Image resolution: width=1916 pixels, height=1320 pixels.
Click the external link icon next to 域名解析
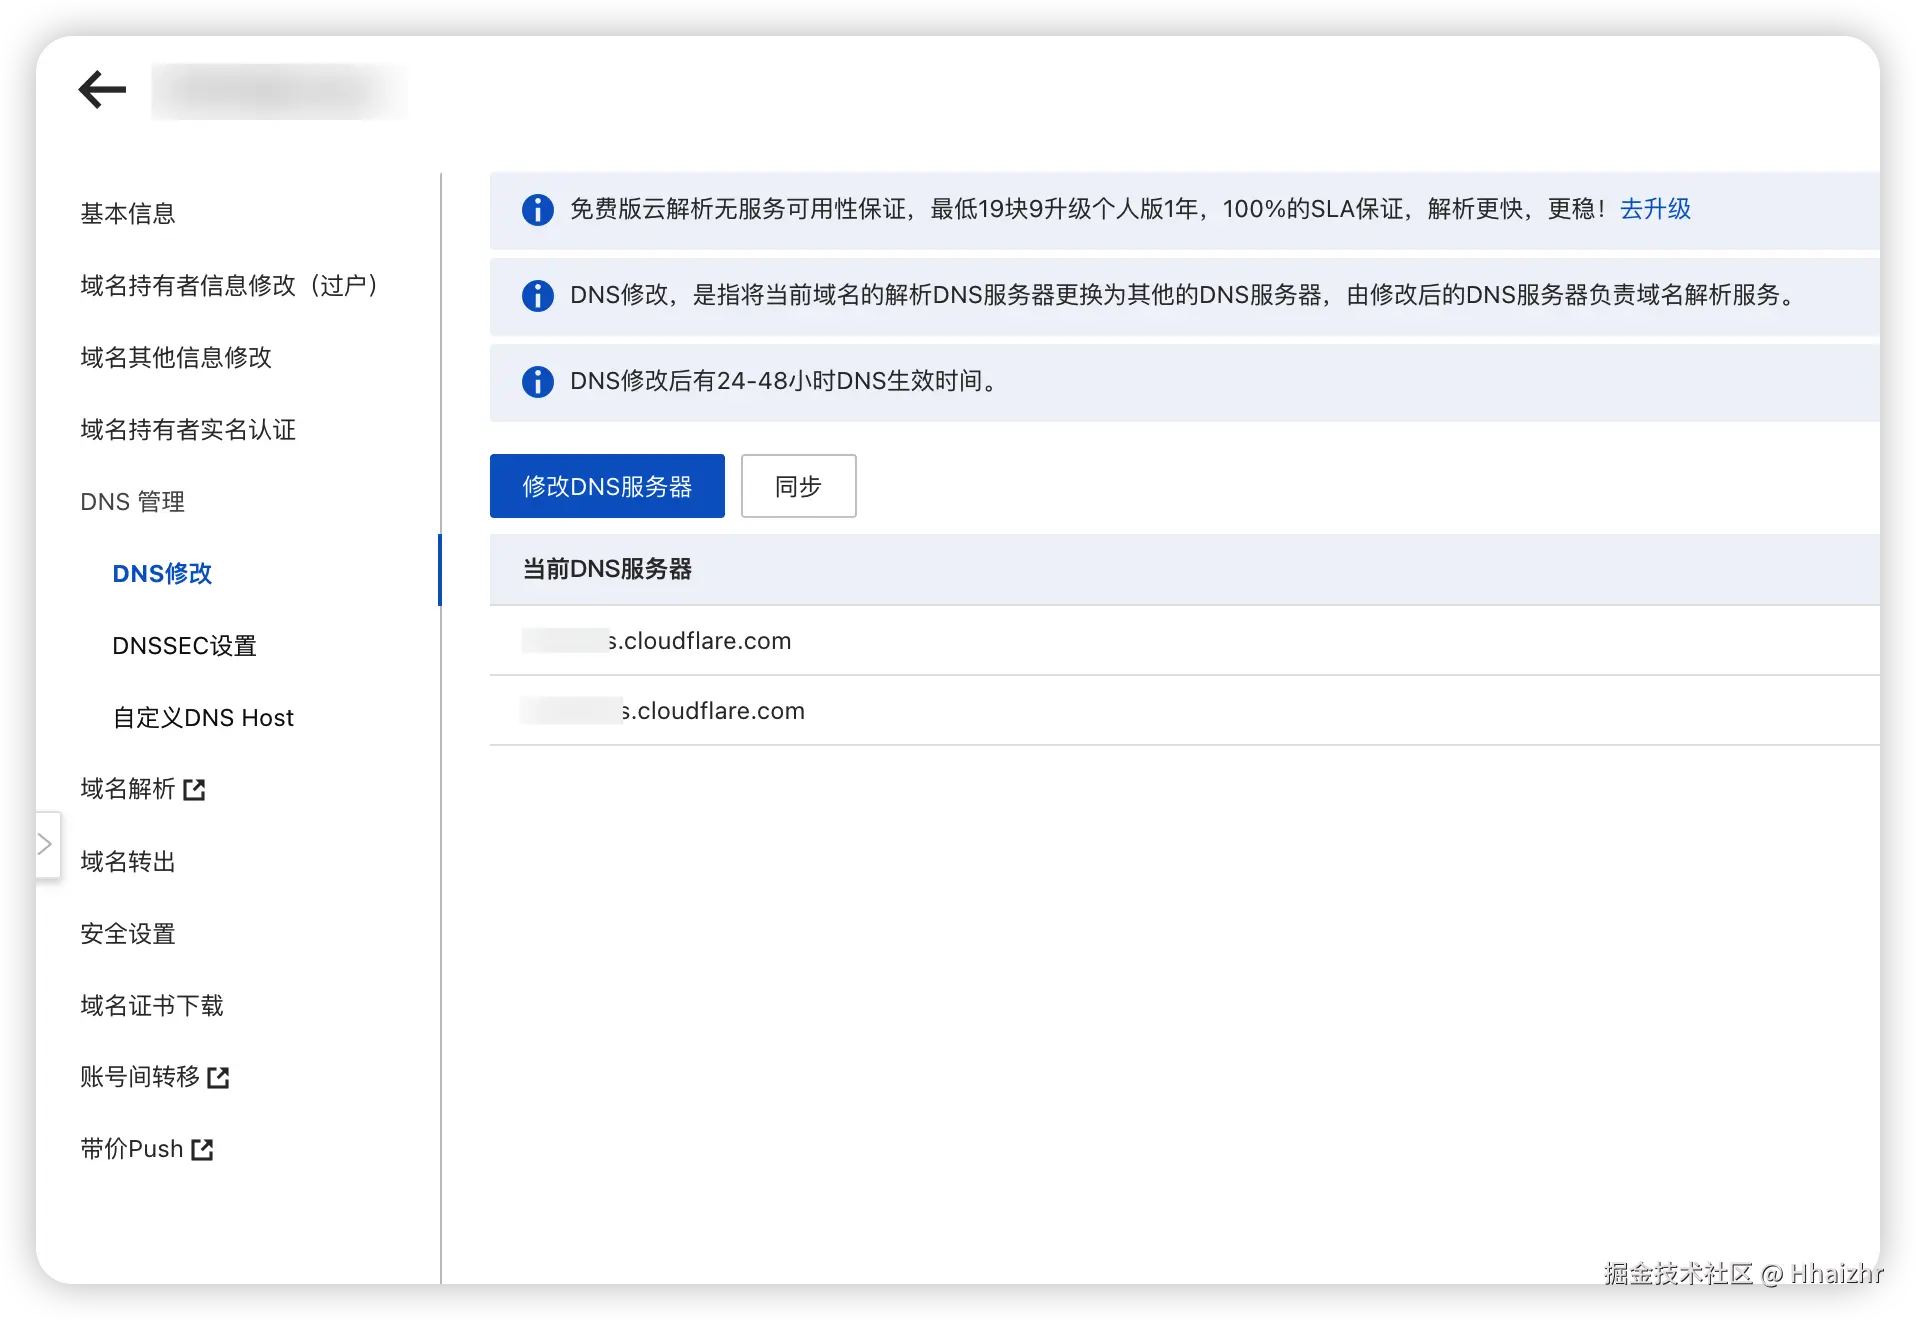pyautogui.click(x=194, y=790)
